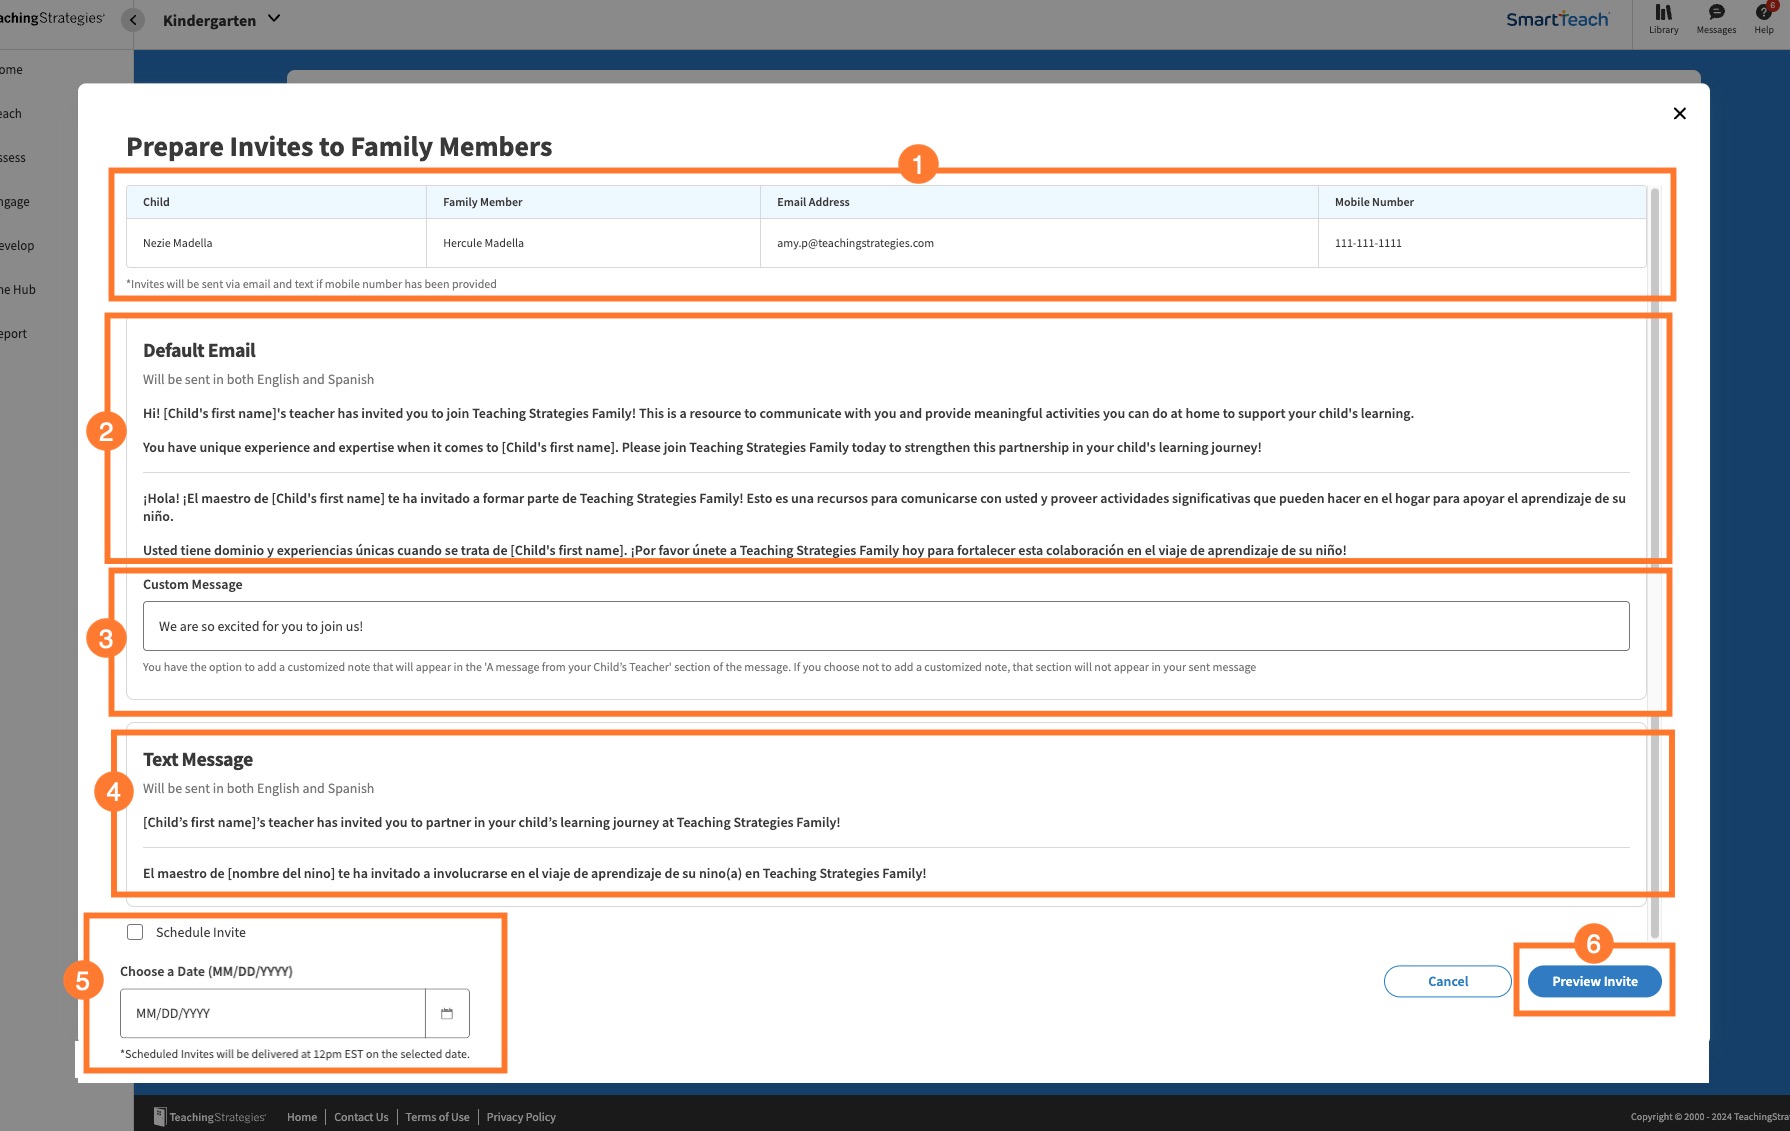The width and height of the screenshot is (1790, 1131).
Task: Cancel the family invite
Action: (1447, 981)
